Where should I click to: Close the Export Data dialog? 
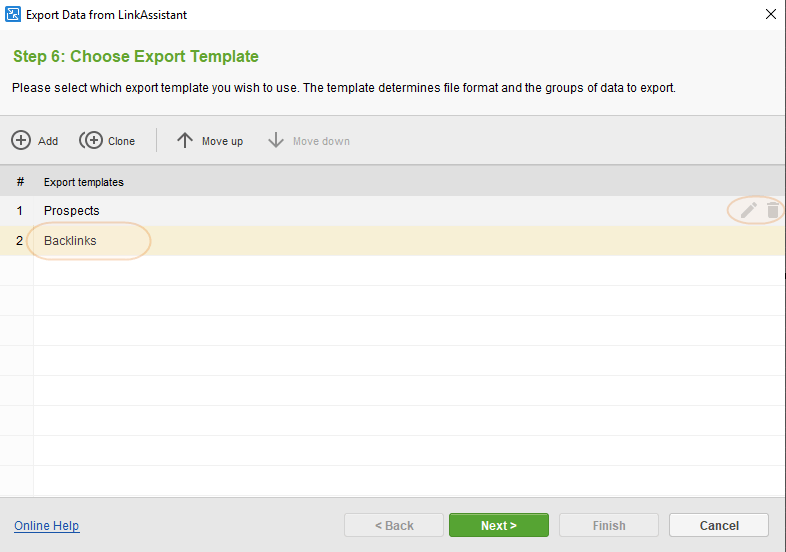click(x=771, y=14)
